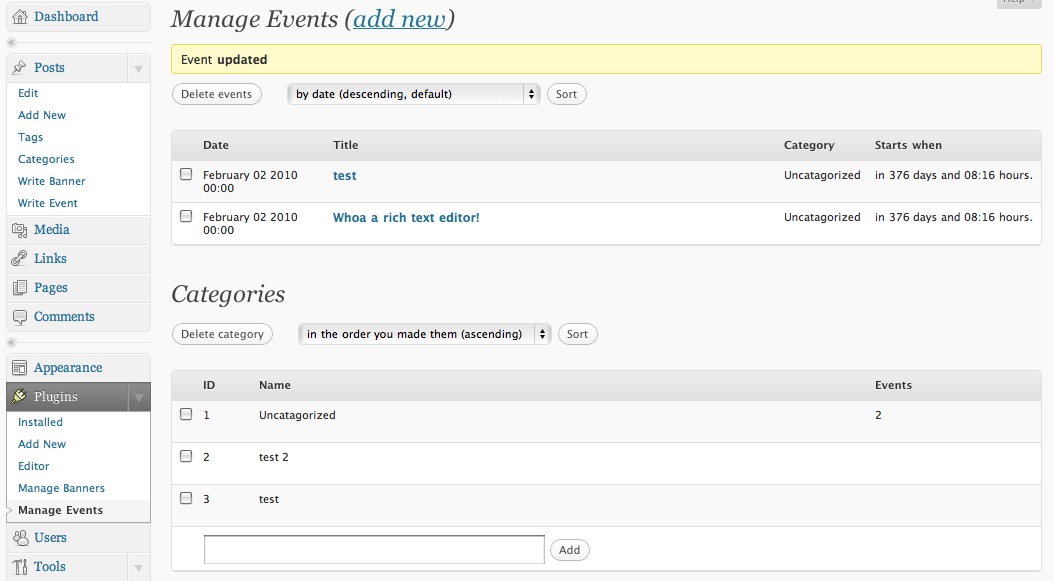
Task: Click the Dashboard house icon
Action: click(x=20, y=17)
